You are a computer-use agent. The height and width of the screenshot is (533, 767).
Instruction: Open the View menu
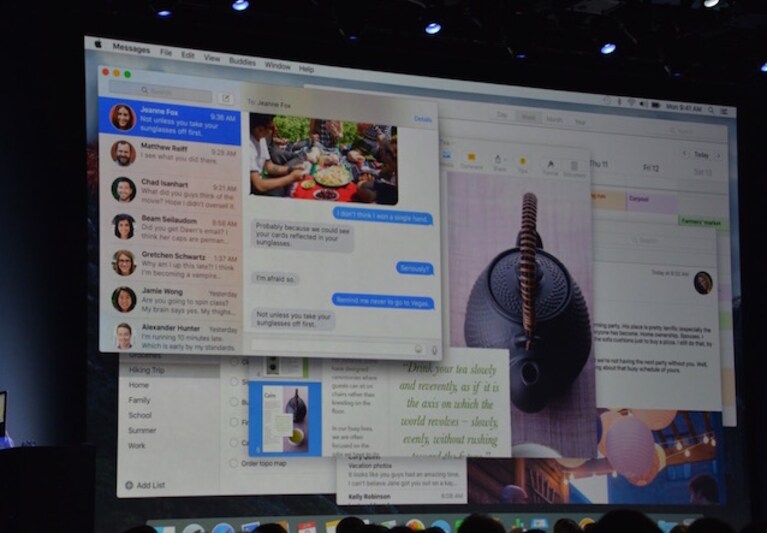coord(212,58)
